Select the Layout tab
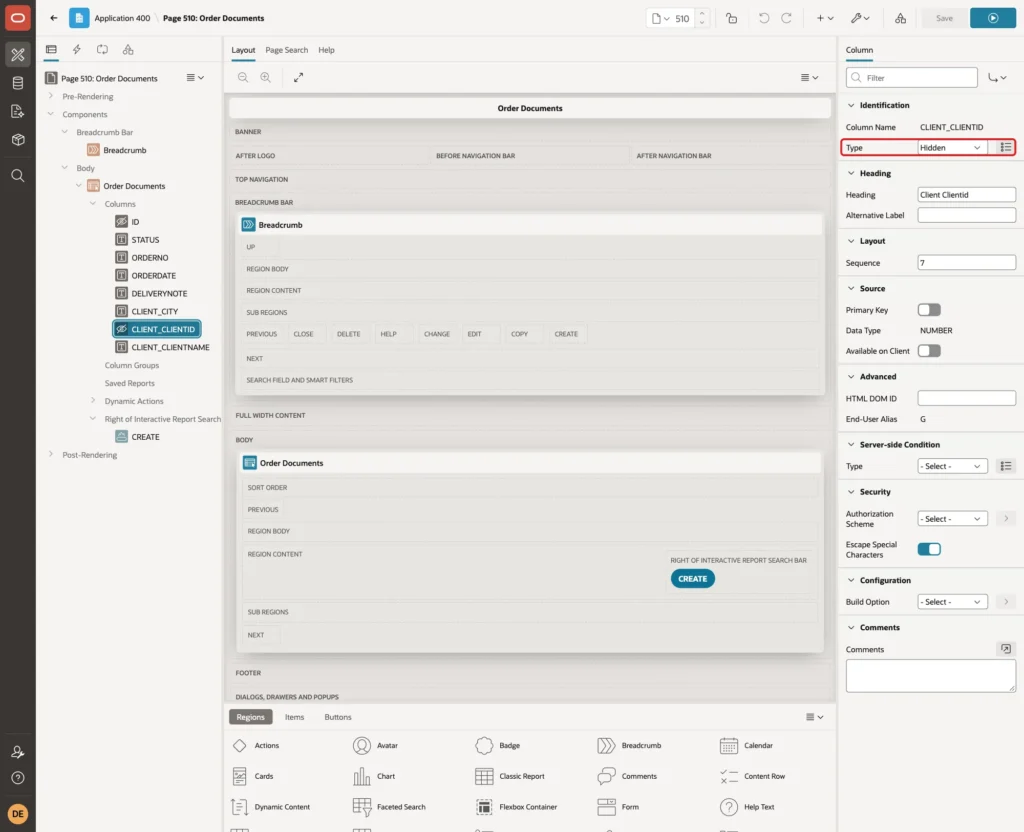Viewport: 1024px width, 832px height. [243, 50]
